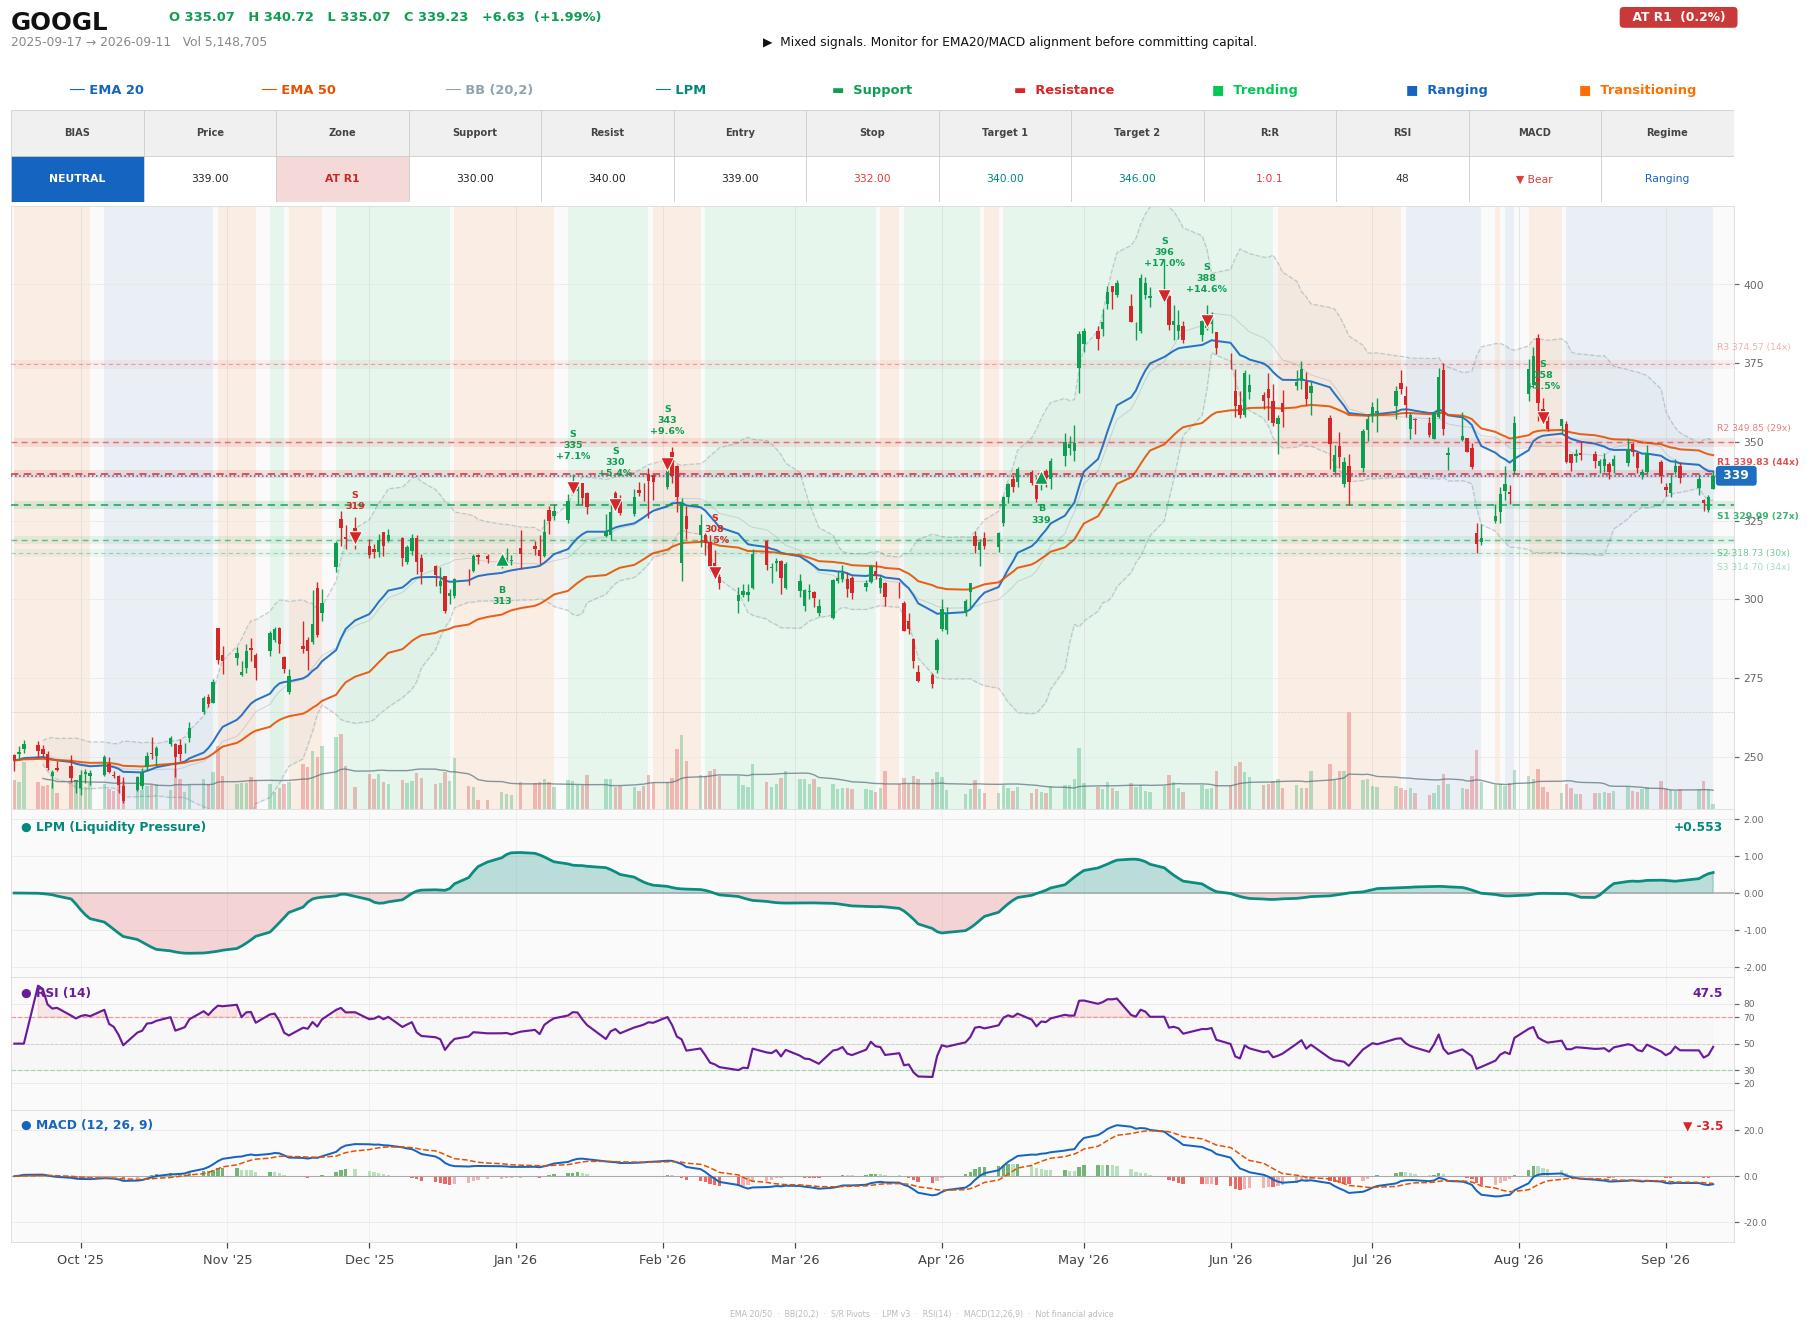Screen dimensions: 1810x1330
Task: Click the EMA 50 legend entry
Action: pos(299,90)
